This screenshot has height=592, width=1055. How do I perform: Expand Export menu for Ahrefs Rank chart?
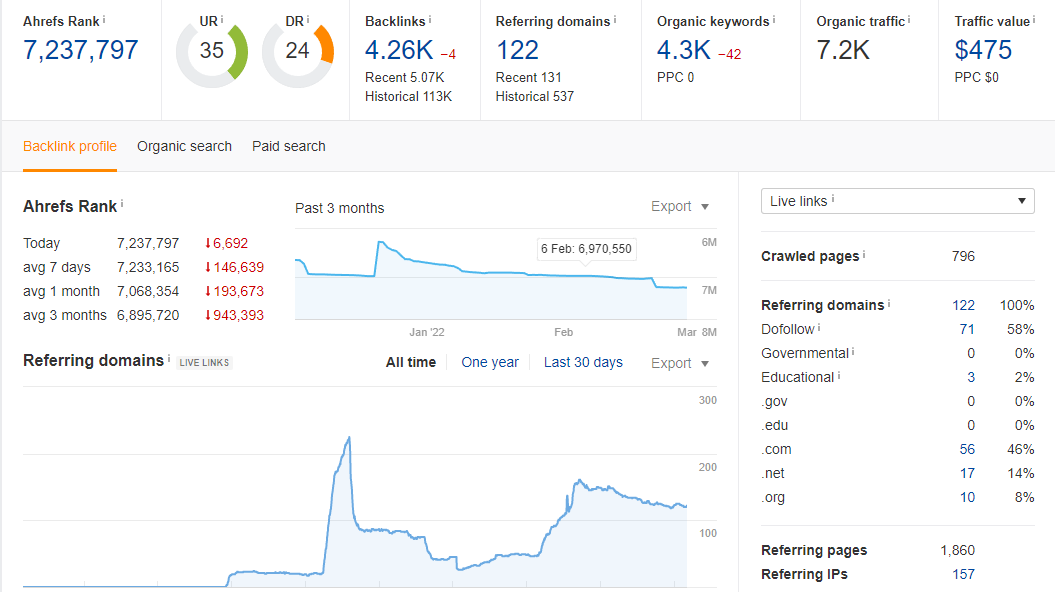[x=680, y=207]
